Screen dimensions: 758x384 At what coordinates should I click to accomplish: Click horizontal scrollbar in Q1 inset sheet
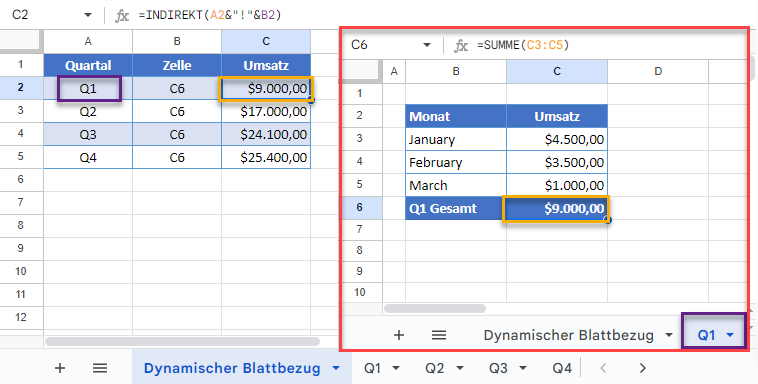pos(435,309)
